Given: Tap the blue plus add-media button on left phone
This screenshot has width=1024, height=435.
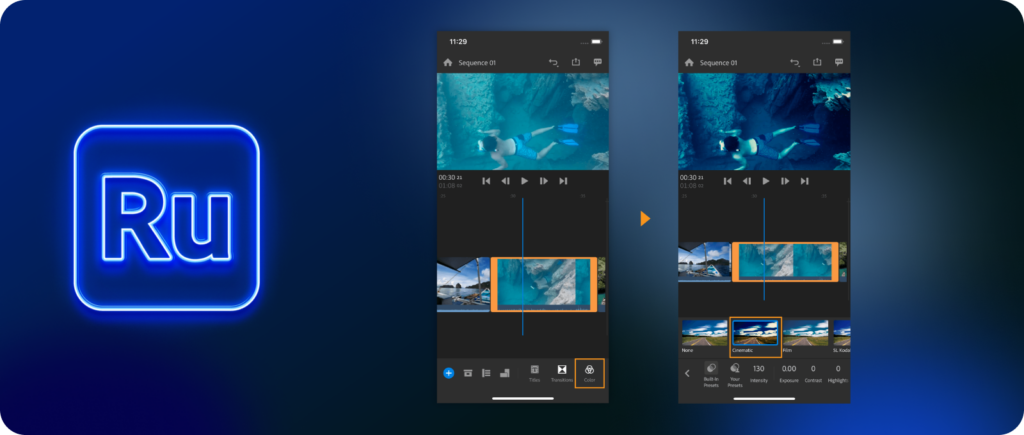Looking at the screenshot, I should (449, 373).
